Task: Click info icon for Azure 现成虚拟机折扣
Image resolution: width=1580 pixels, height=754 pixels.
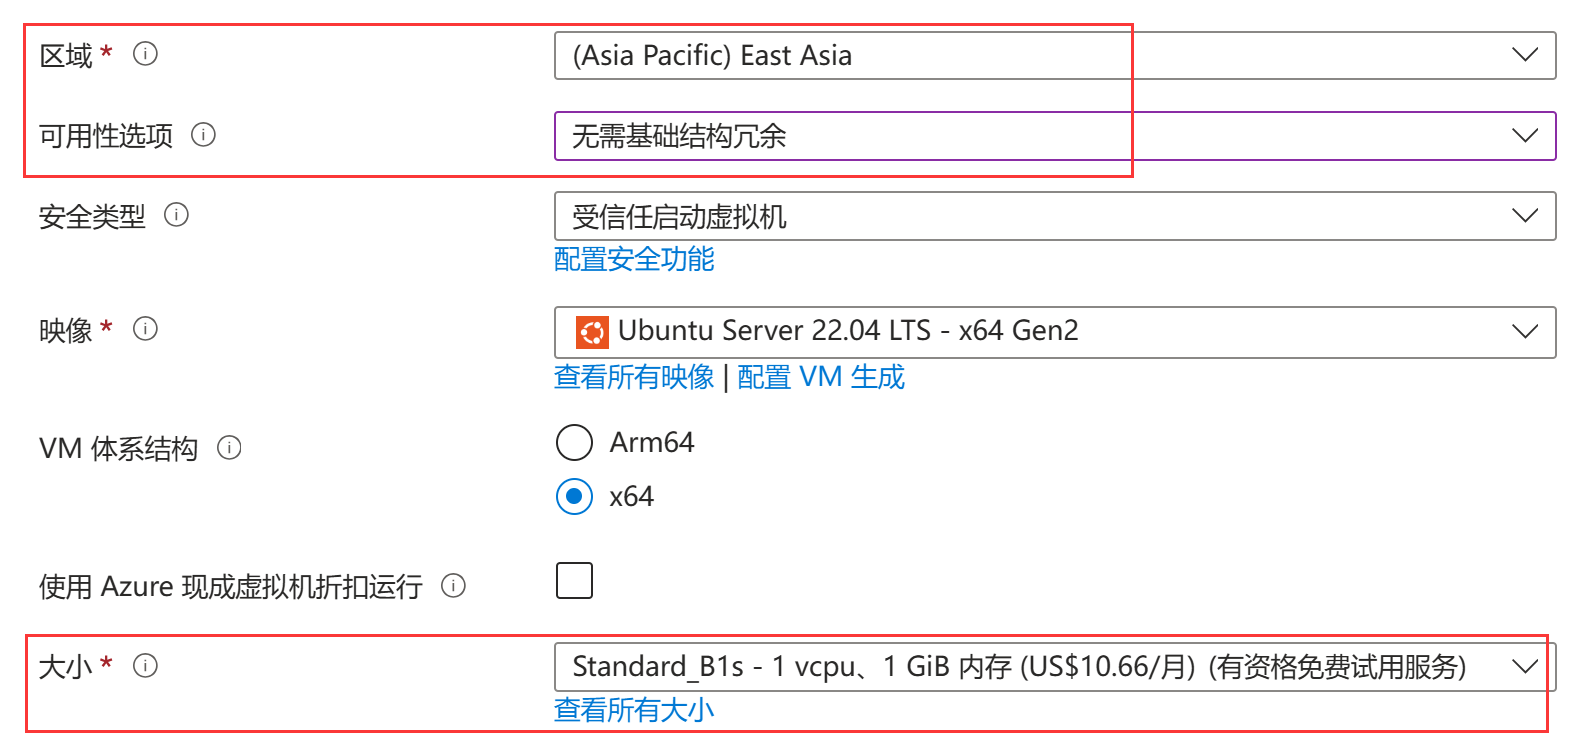Action: [453, 586]
